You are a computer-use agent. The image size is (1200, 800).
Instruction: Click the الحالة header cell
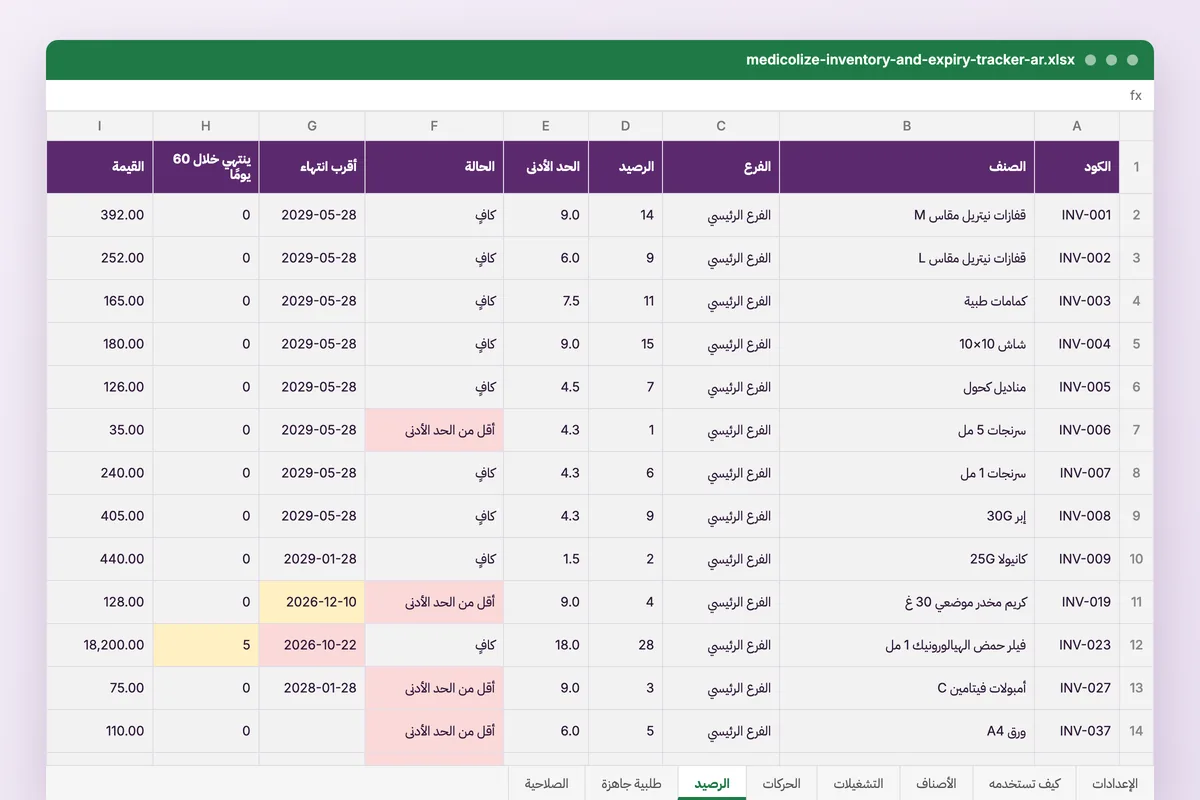[x=434, y=167]
